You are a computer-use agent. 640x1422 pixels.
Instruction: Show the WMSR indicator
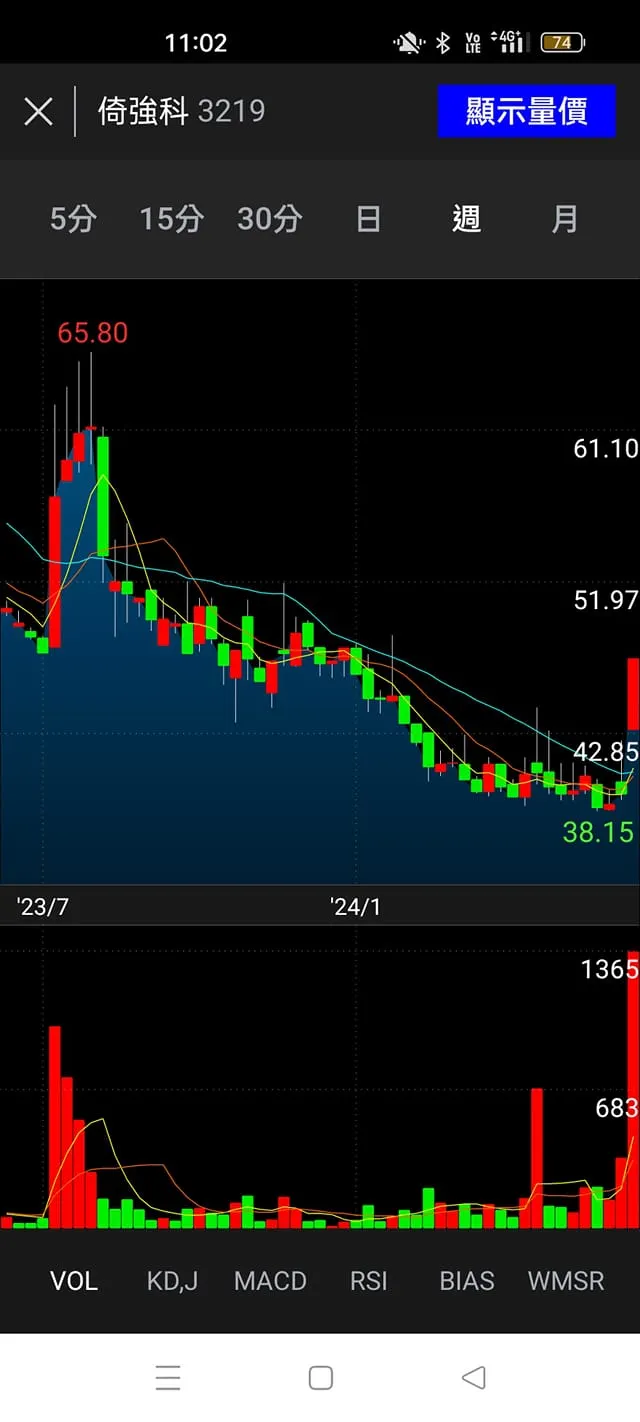(566, 1281)
